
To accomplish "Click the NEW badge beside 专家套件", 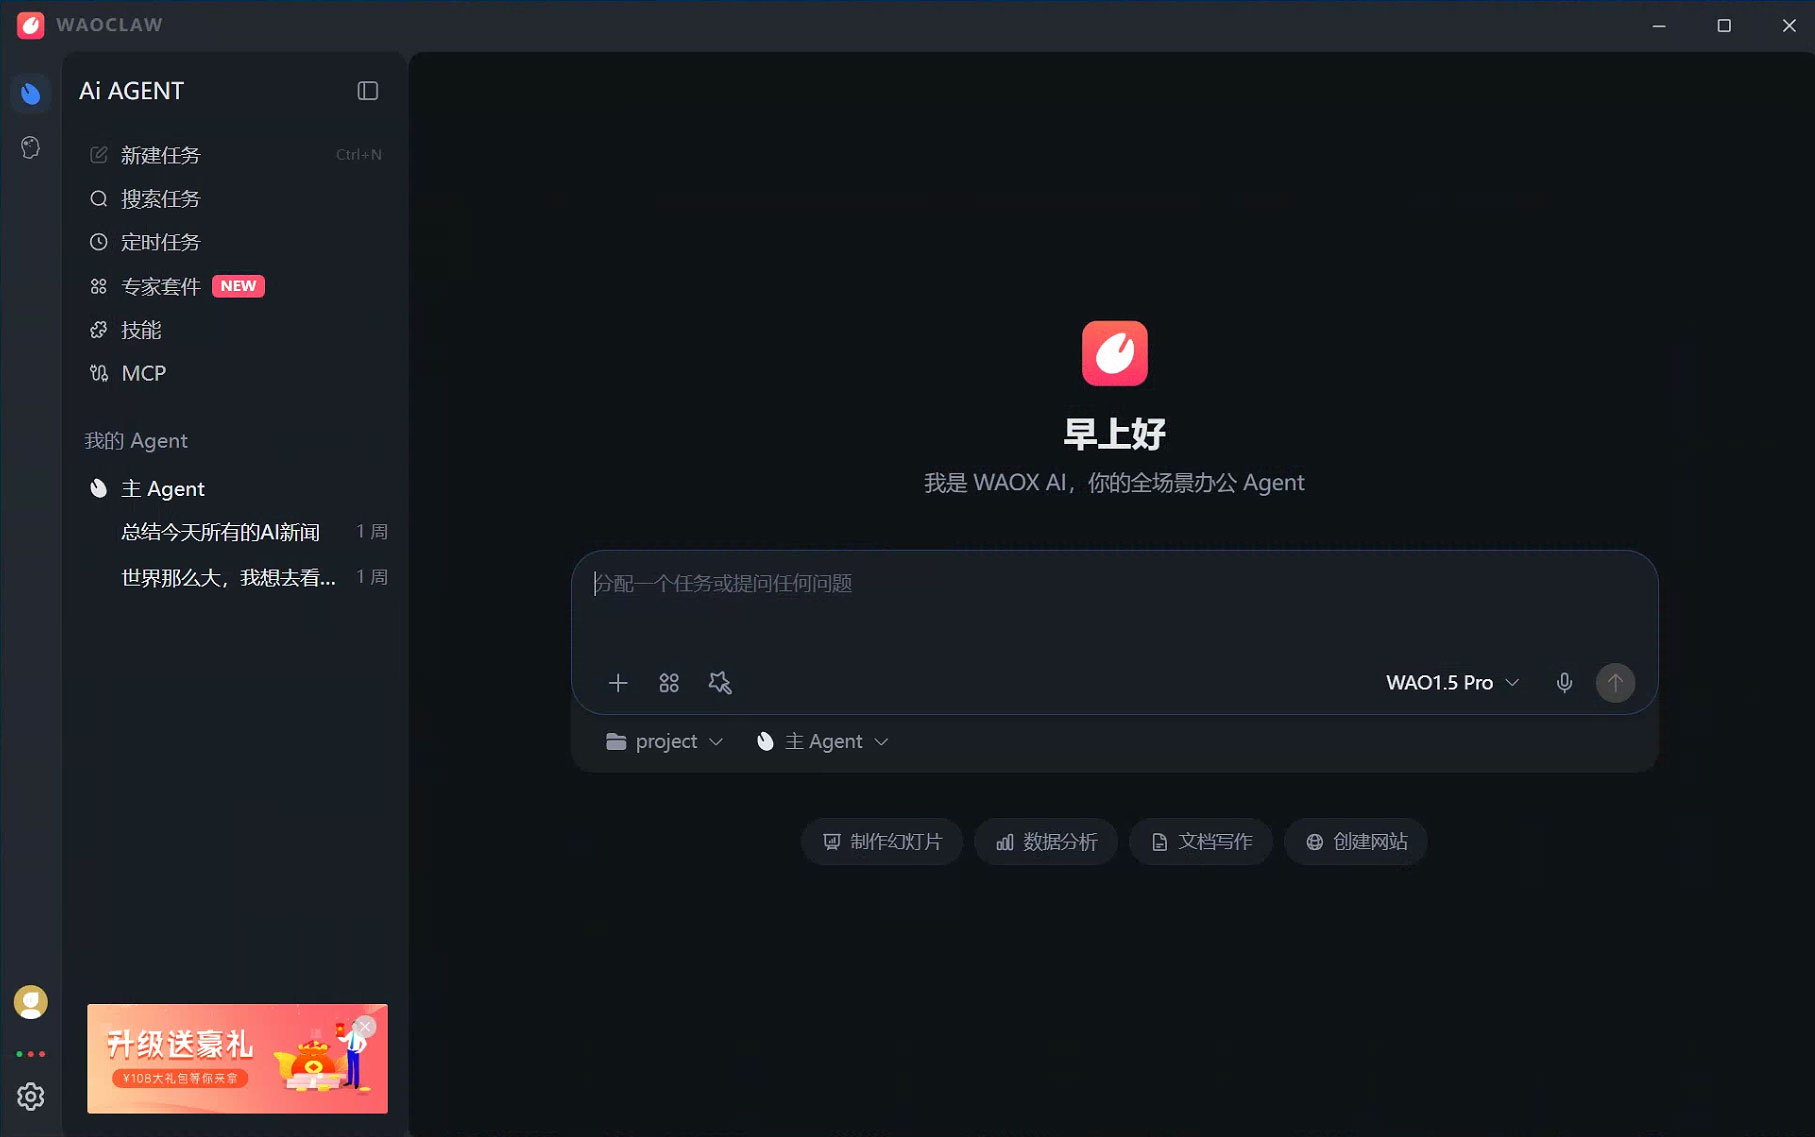I will 238,286.
